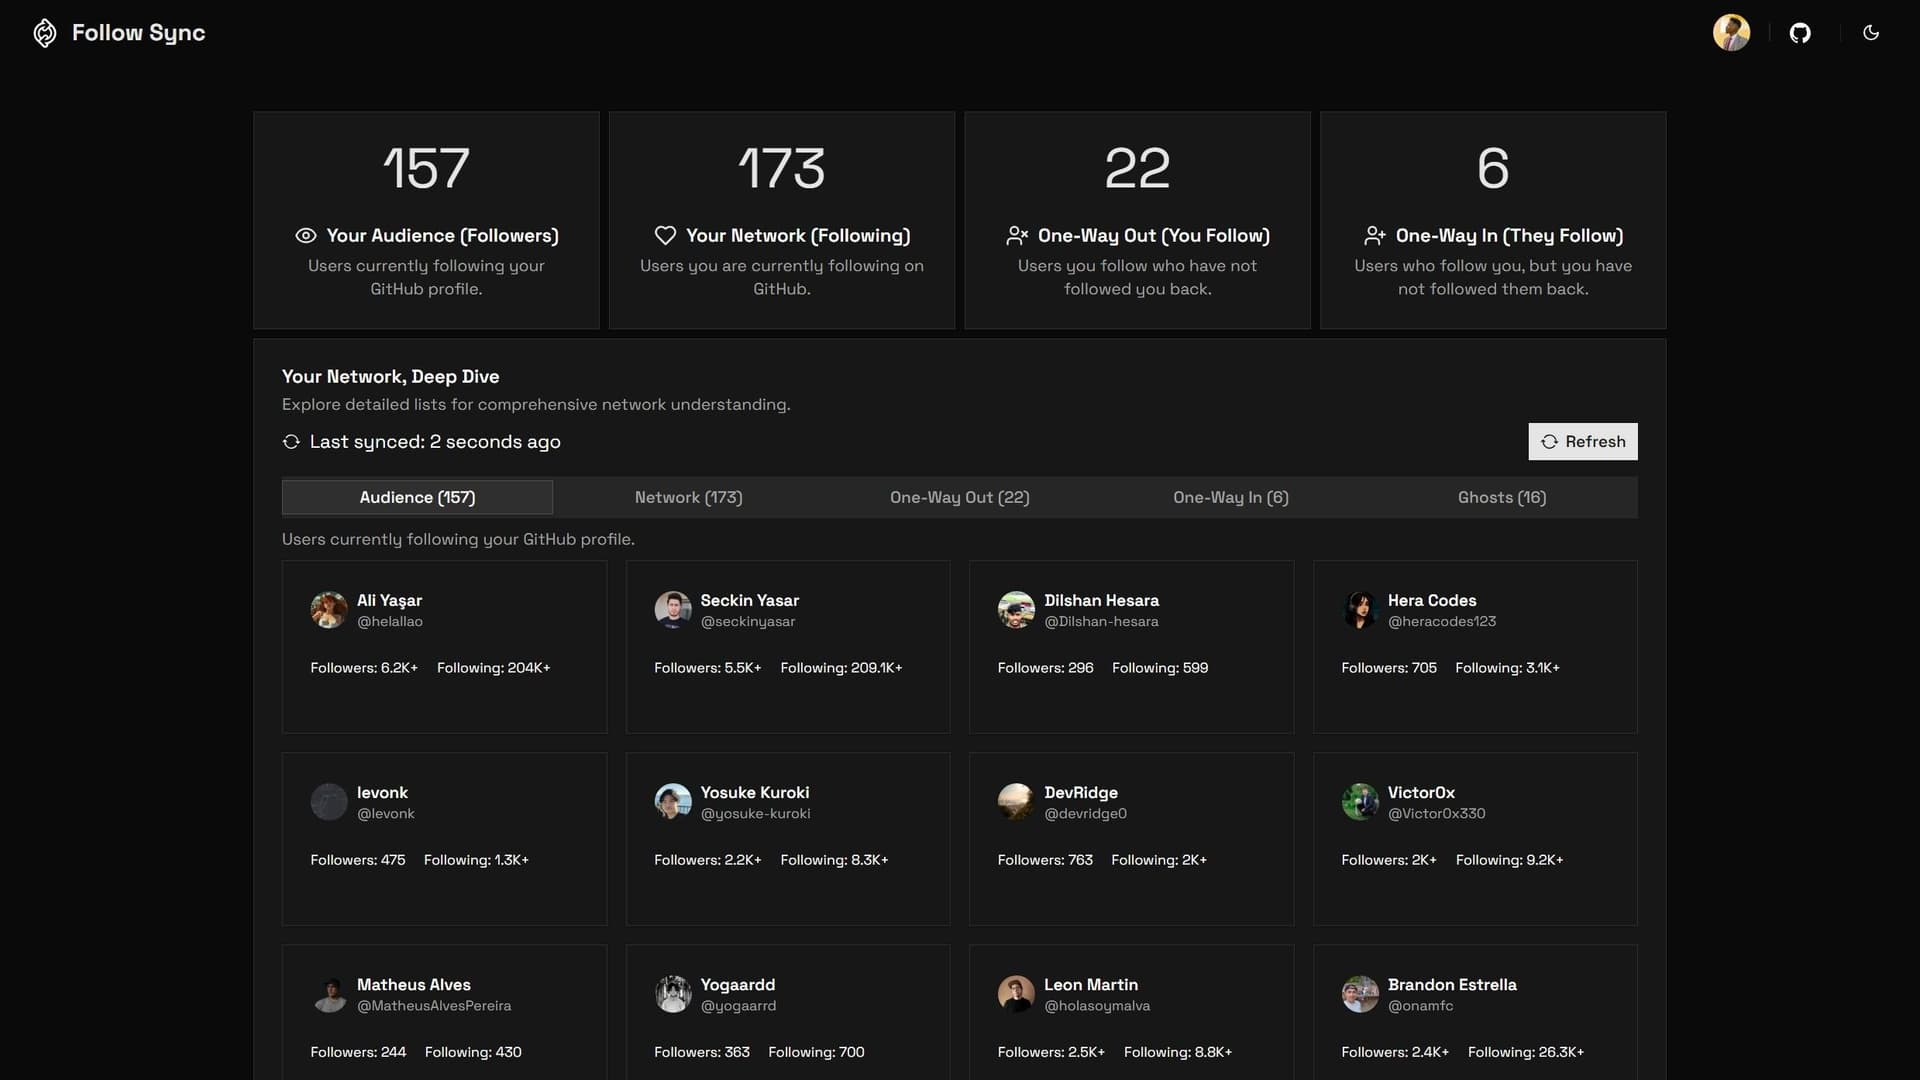Select the 173 Your Network stat card

[x=781, y=220]
